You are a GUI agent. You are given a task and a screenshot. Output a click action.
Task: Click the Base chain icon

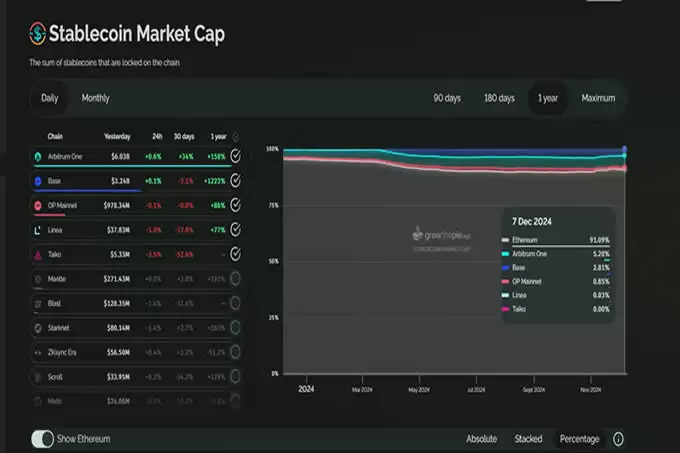pos(38,181)
